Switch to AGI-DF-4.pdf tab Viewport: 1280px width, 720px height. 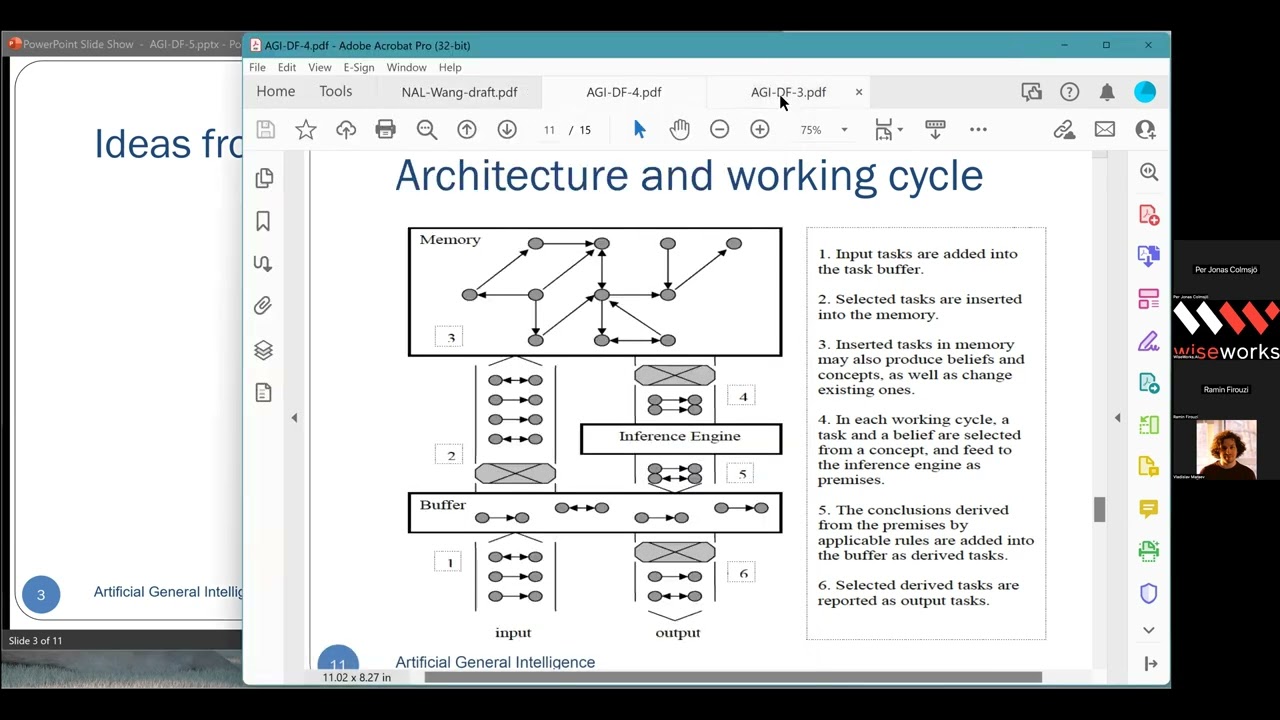point(624,92)
